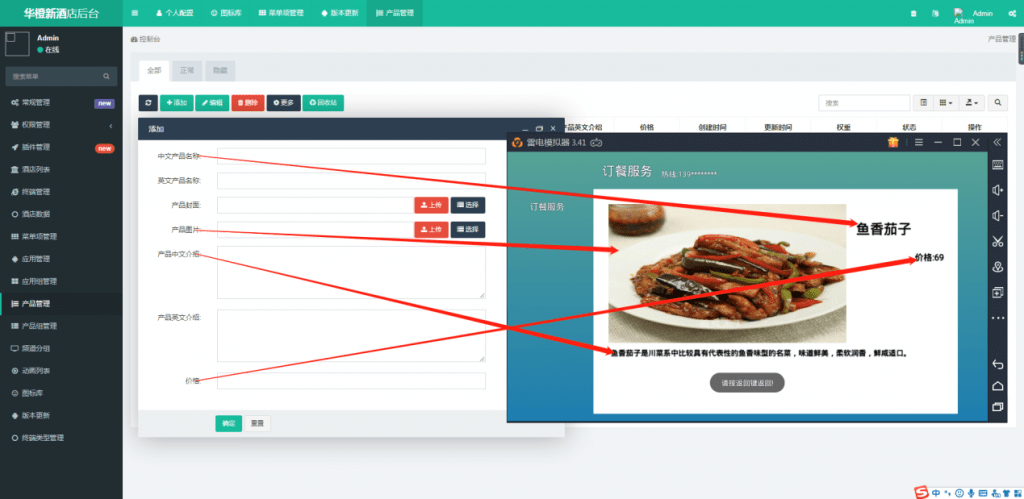Click the emulator scissors screenshot icon
Viewport: 1024px width, 499px height.
click(997, 241)
